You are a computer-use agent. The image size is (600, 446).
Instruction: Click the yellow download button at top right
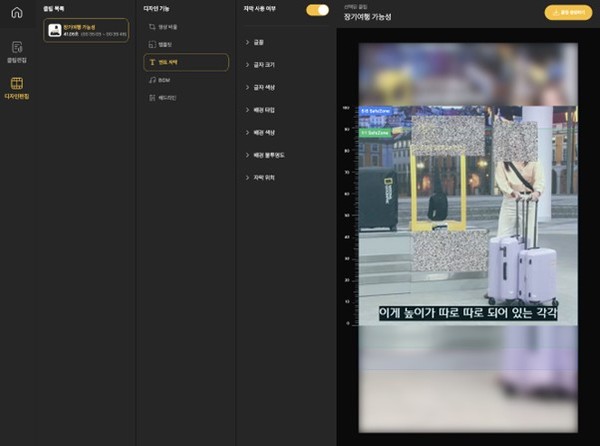click(x=568, y=13)
